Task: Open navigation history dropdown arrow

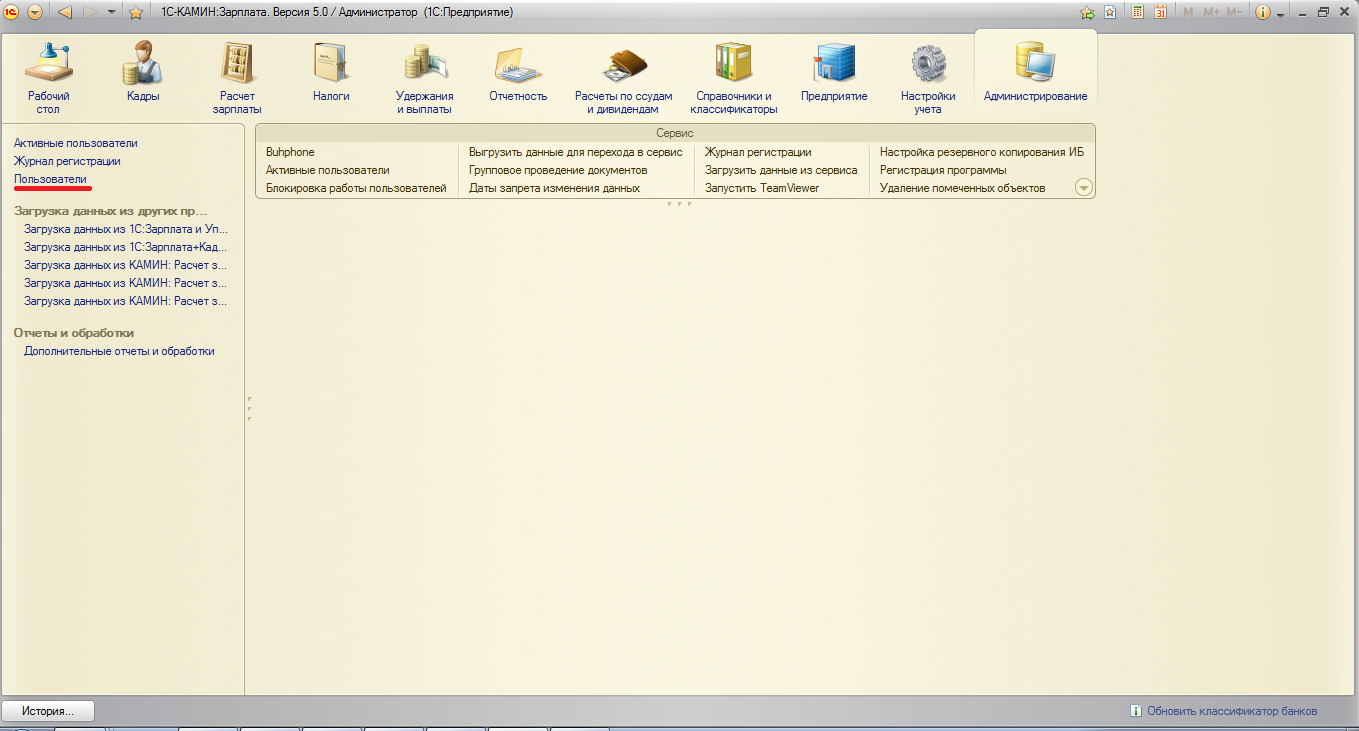Action: click(112, 12)
